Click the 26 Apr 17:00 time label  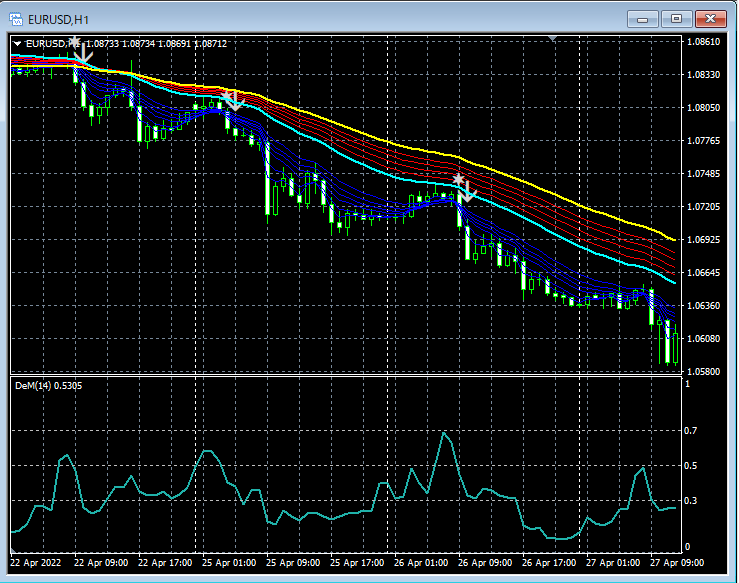tap(549, 563)
